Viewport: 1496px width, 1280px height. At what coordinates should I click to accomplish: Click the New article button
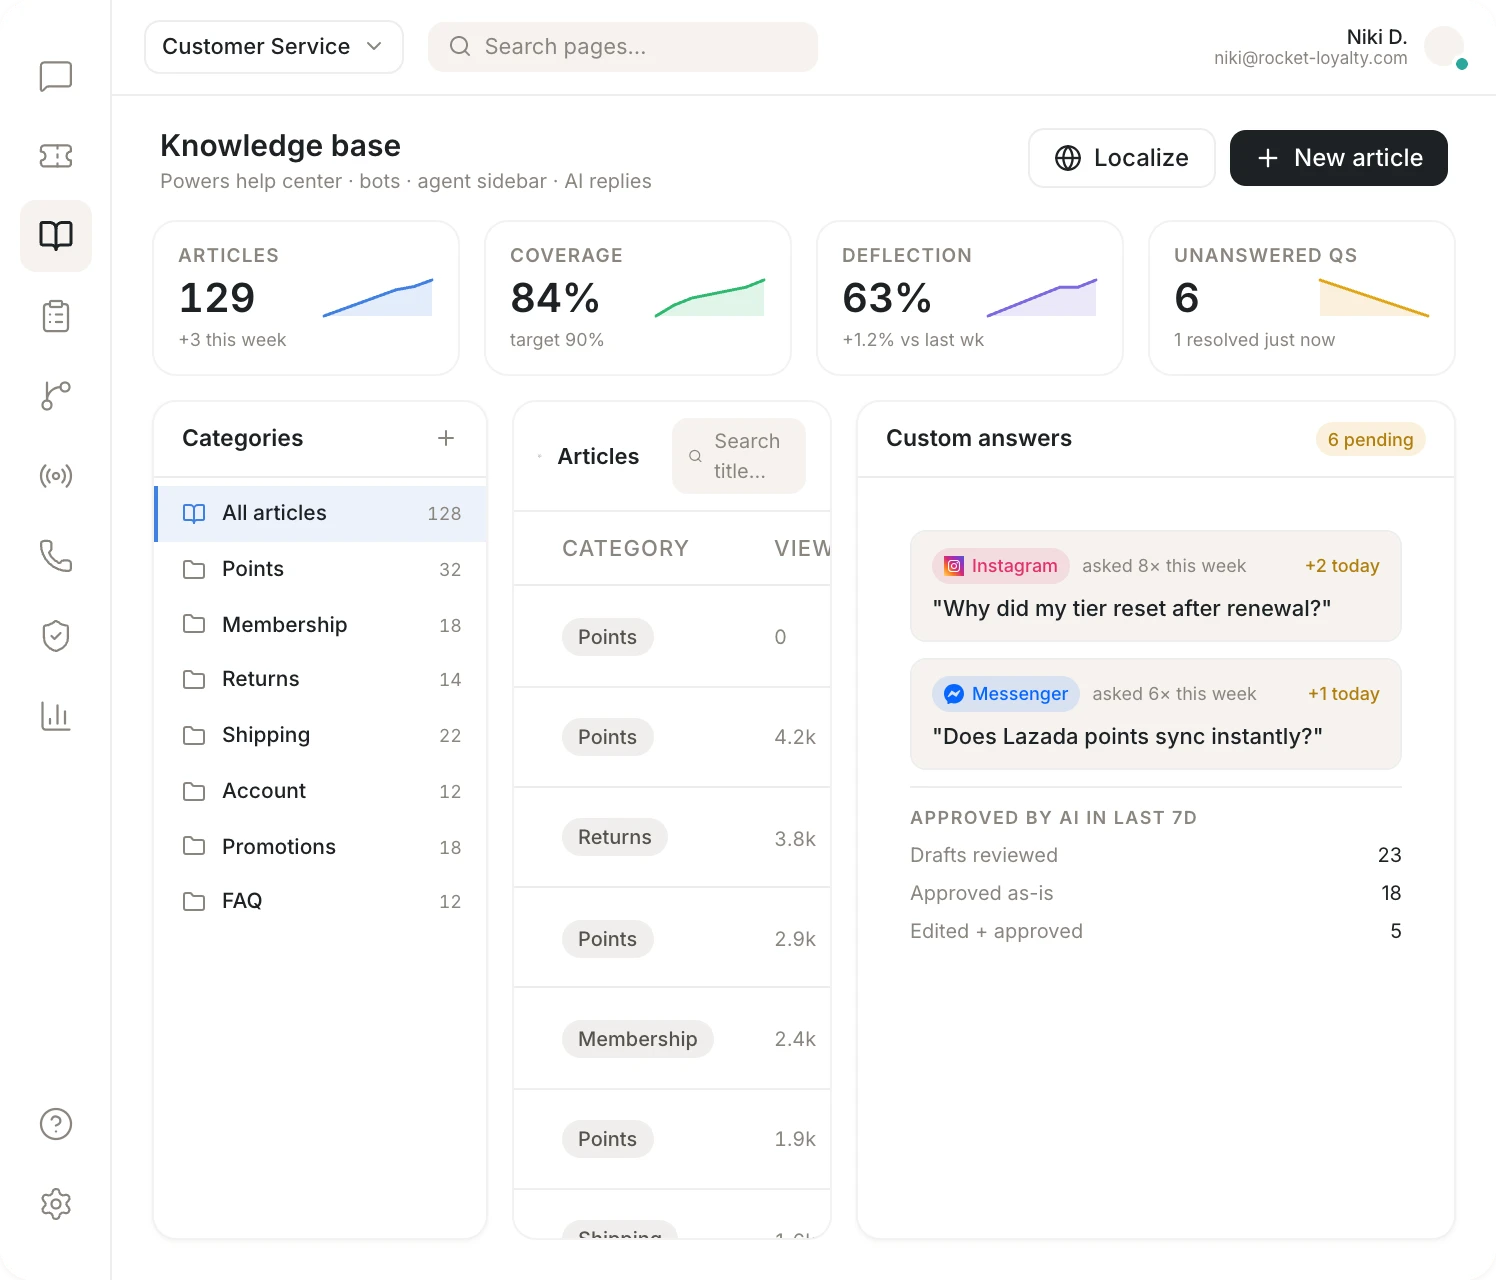[1339, 158]
